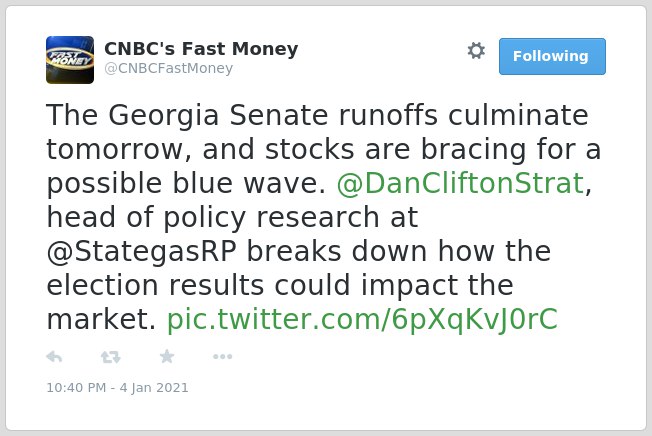Toggle the blue Following button
This screenshot has height=436, width=652.
(x=552, y=57)
